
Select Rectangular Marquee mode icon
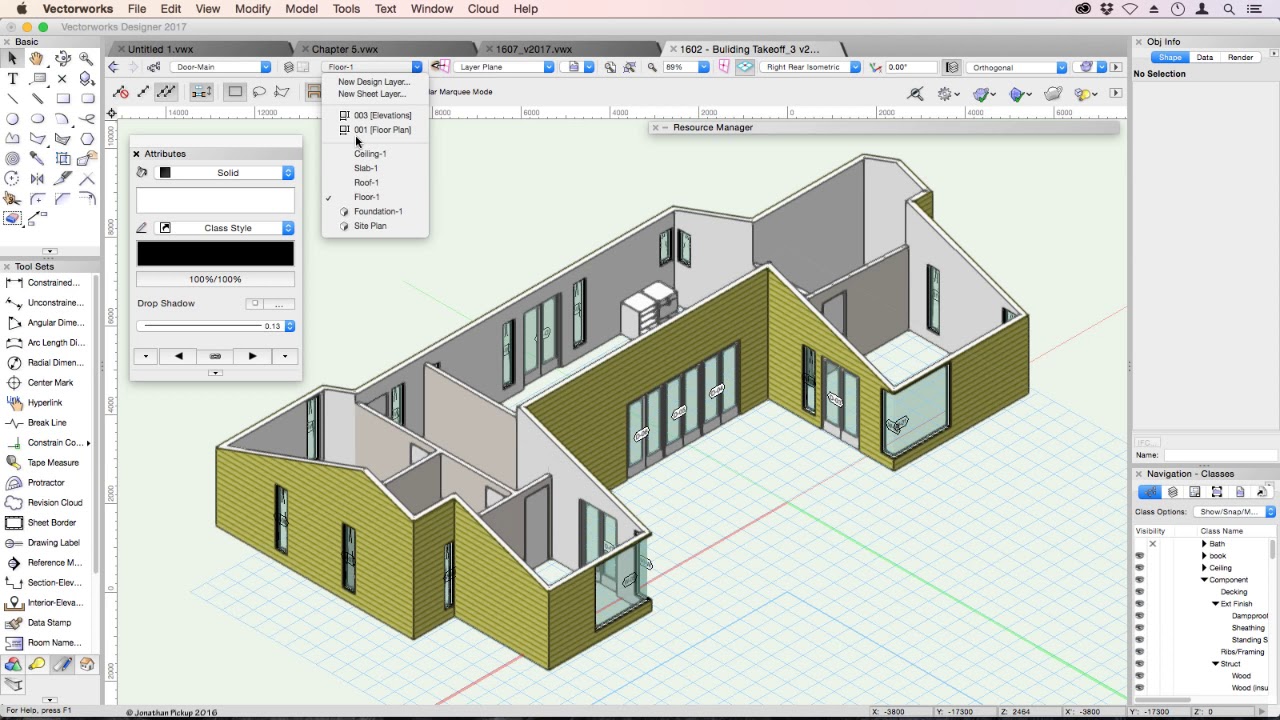[235, 92]
